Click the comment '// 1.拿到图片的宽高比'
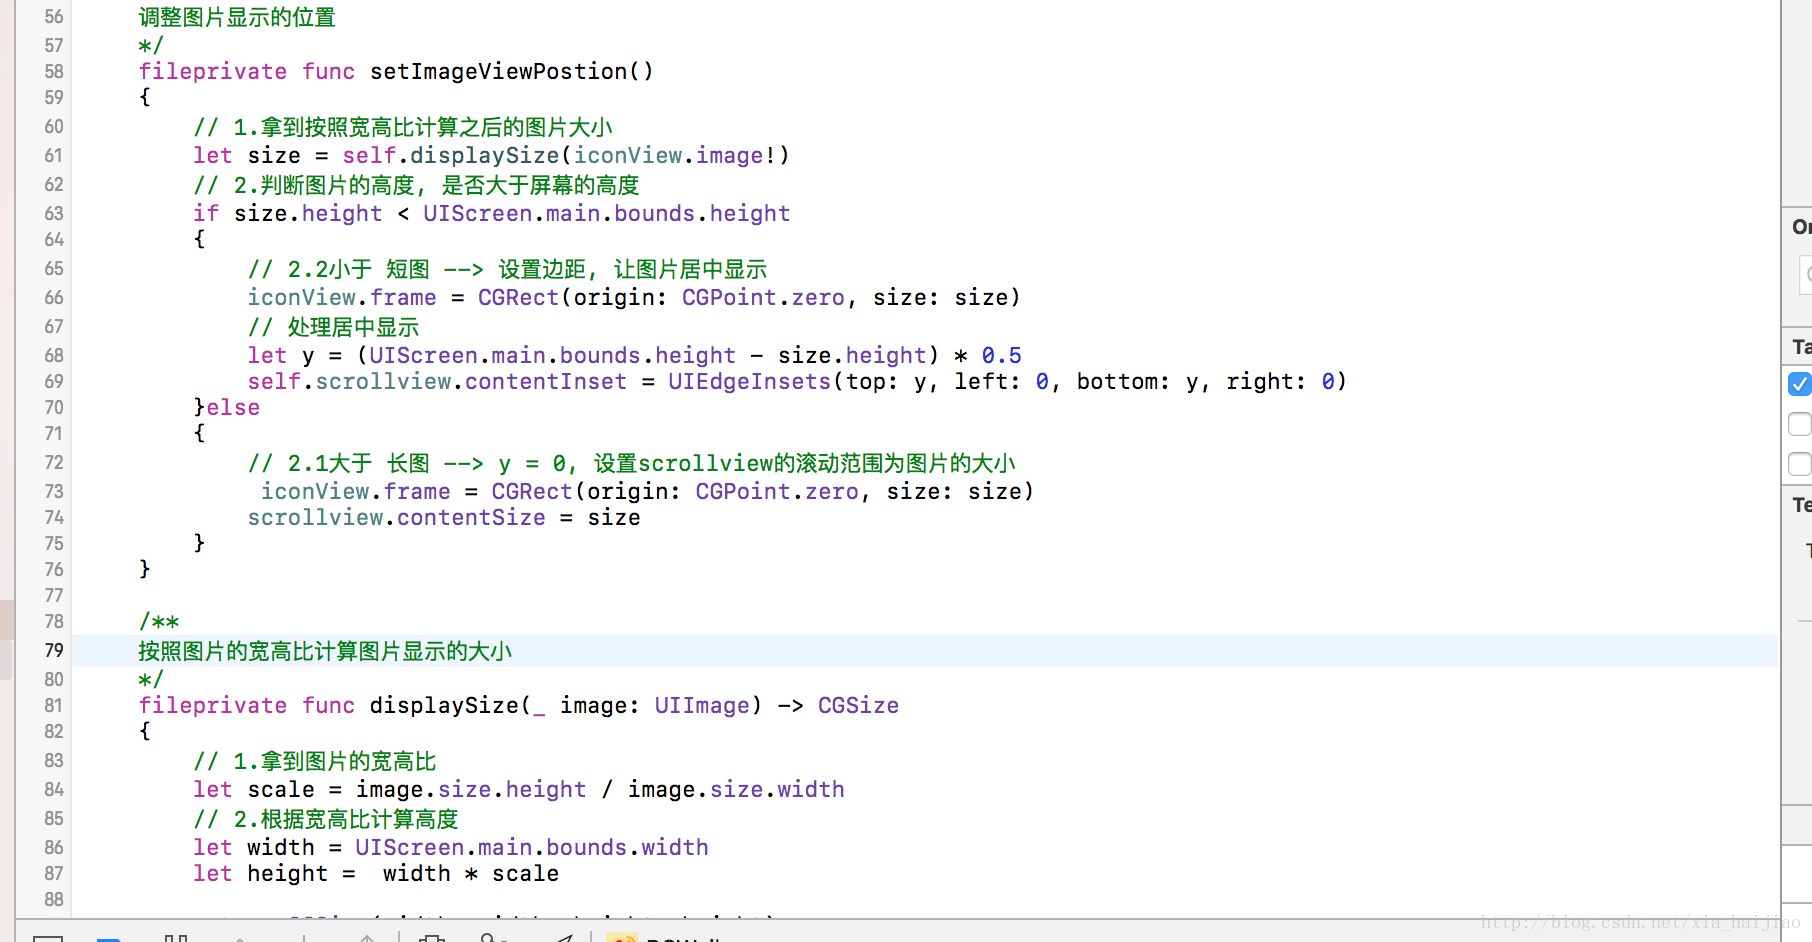The height and width of the screenshot is (942, 1812). click(315, 761)
